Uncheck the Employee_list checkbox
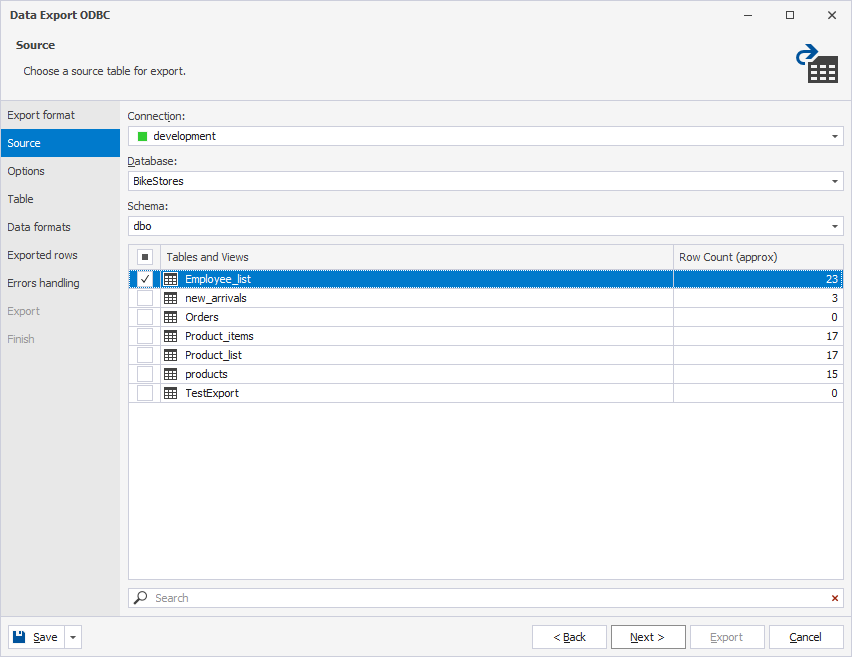This screenshot has width=852, height=657. 145,279
